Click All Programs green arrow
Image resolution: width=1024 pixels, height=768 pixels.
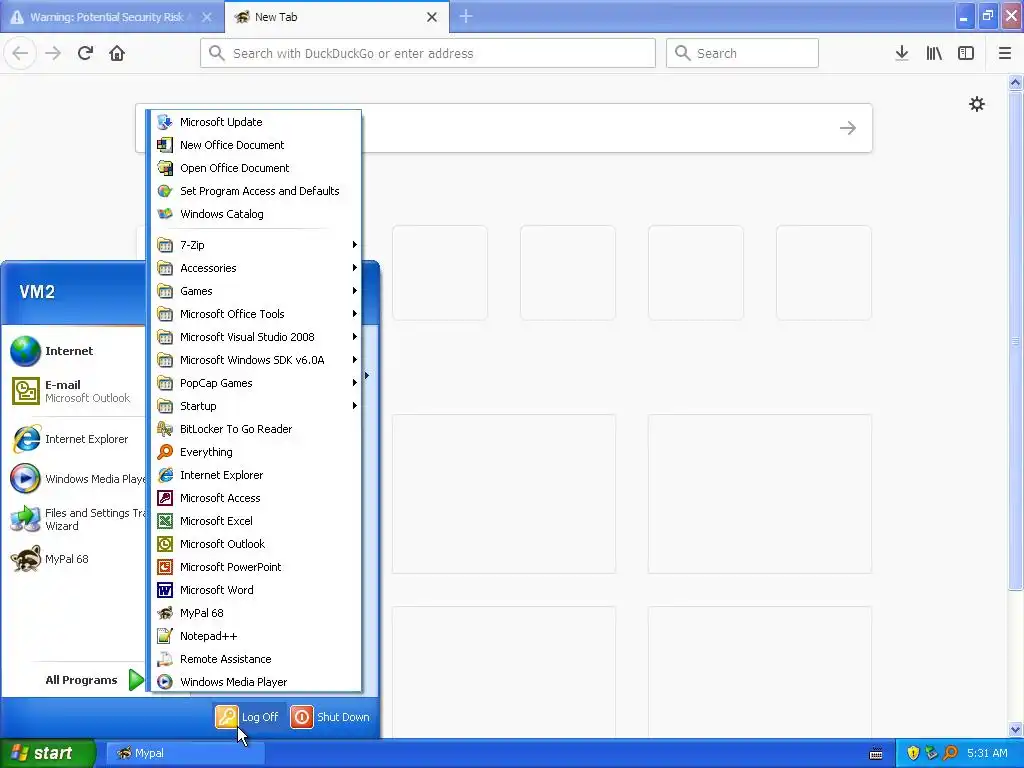click(x=136, y=680)
